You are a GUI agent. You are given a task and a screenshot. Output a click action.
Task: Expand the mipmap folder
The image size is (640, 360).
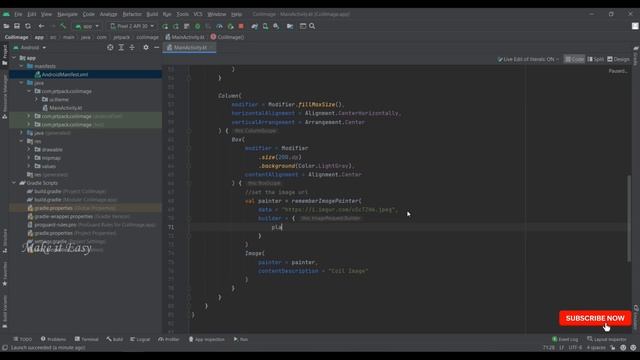coord(29,158)
